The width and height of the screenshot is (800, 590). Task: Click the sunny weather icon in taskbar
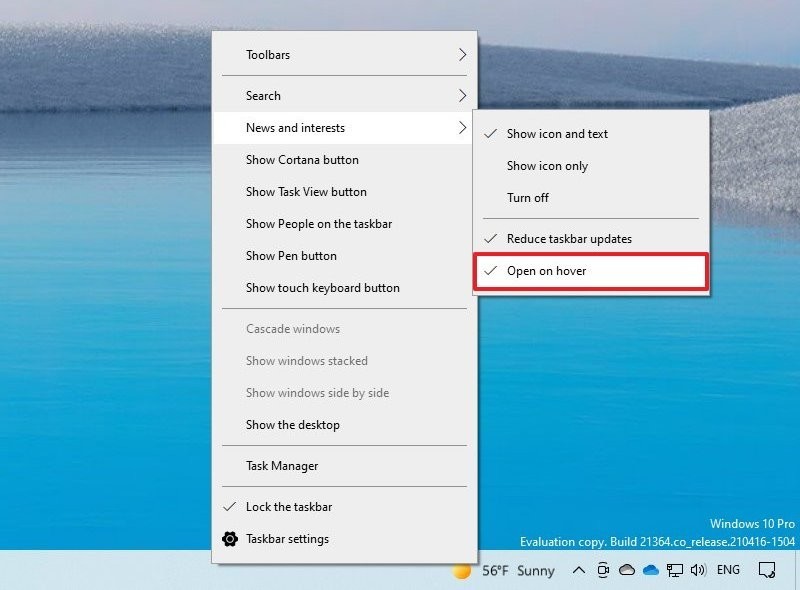[x=462, y=571]
